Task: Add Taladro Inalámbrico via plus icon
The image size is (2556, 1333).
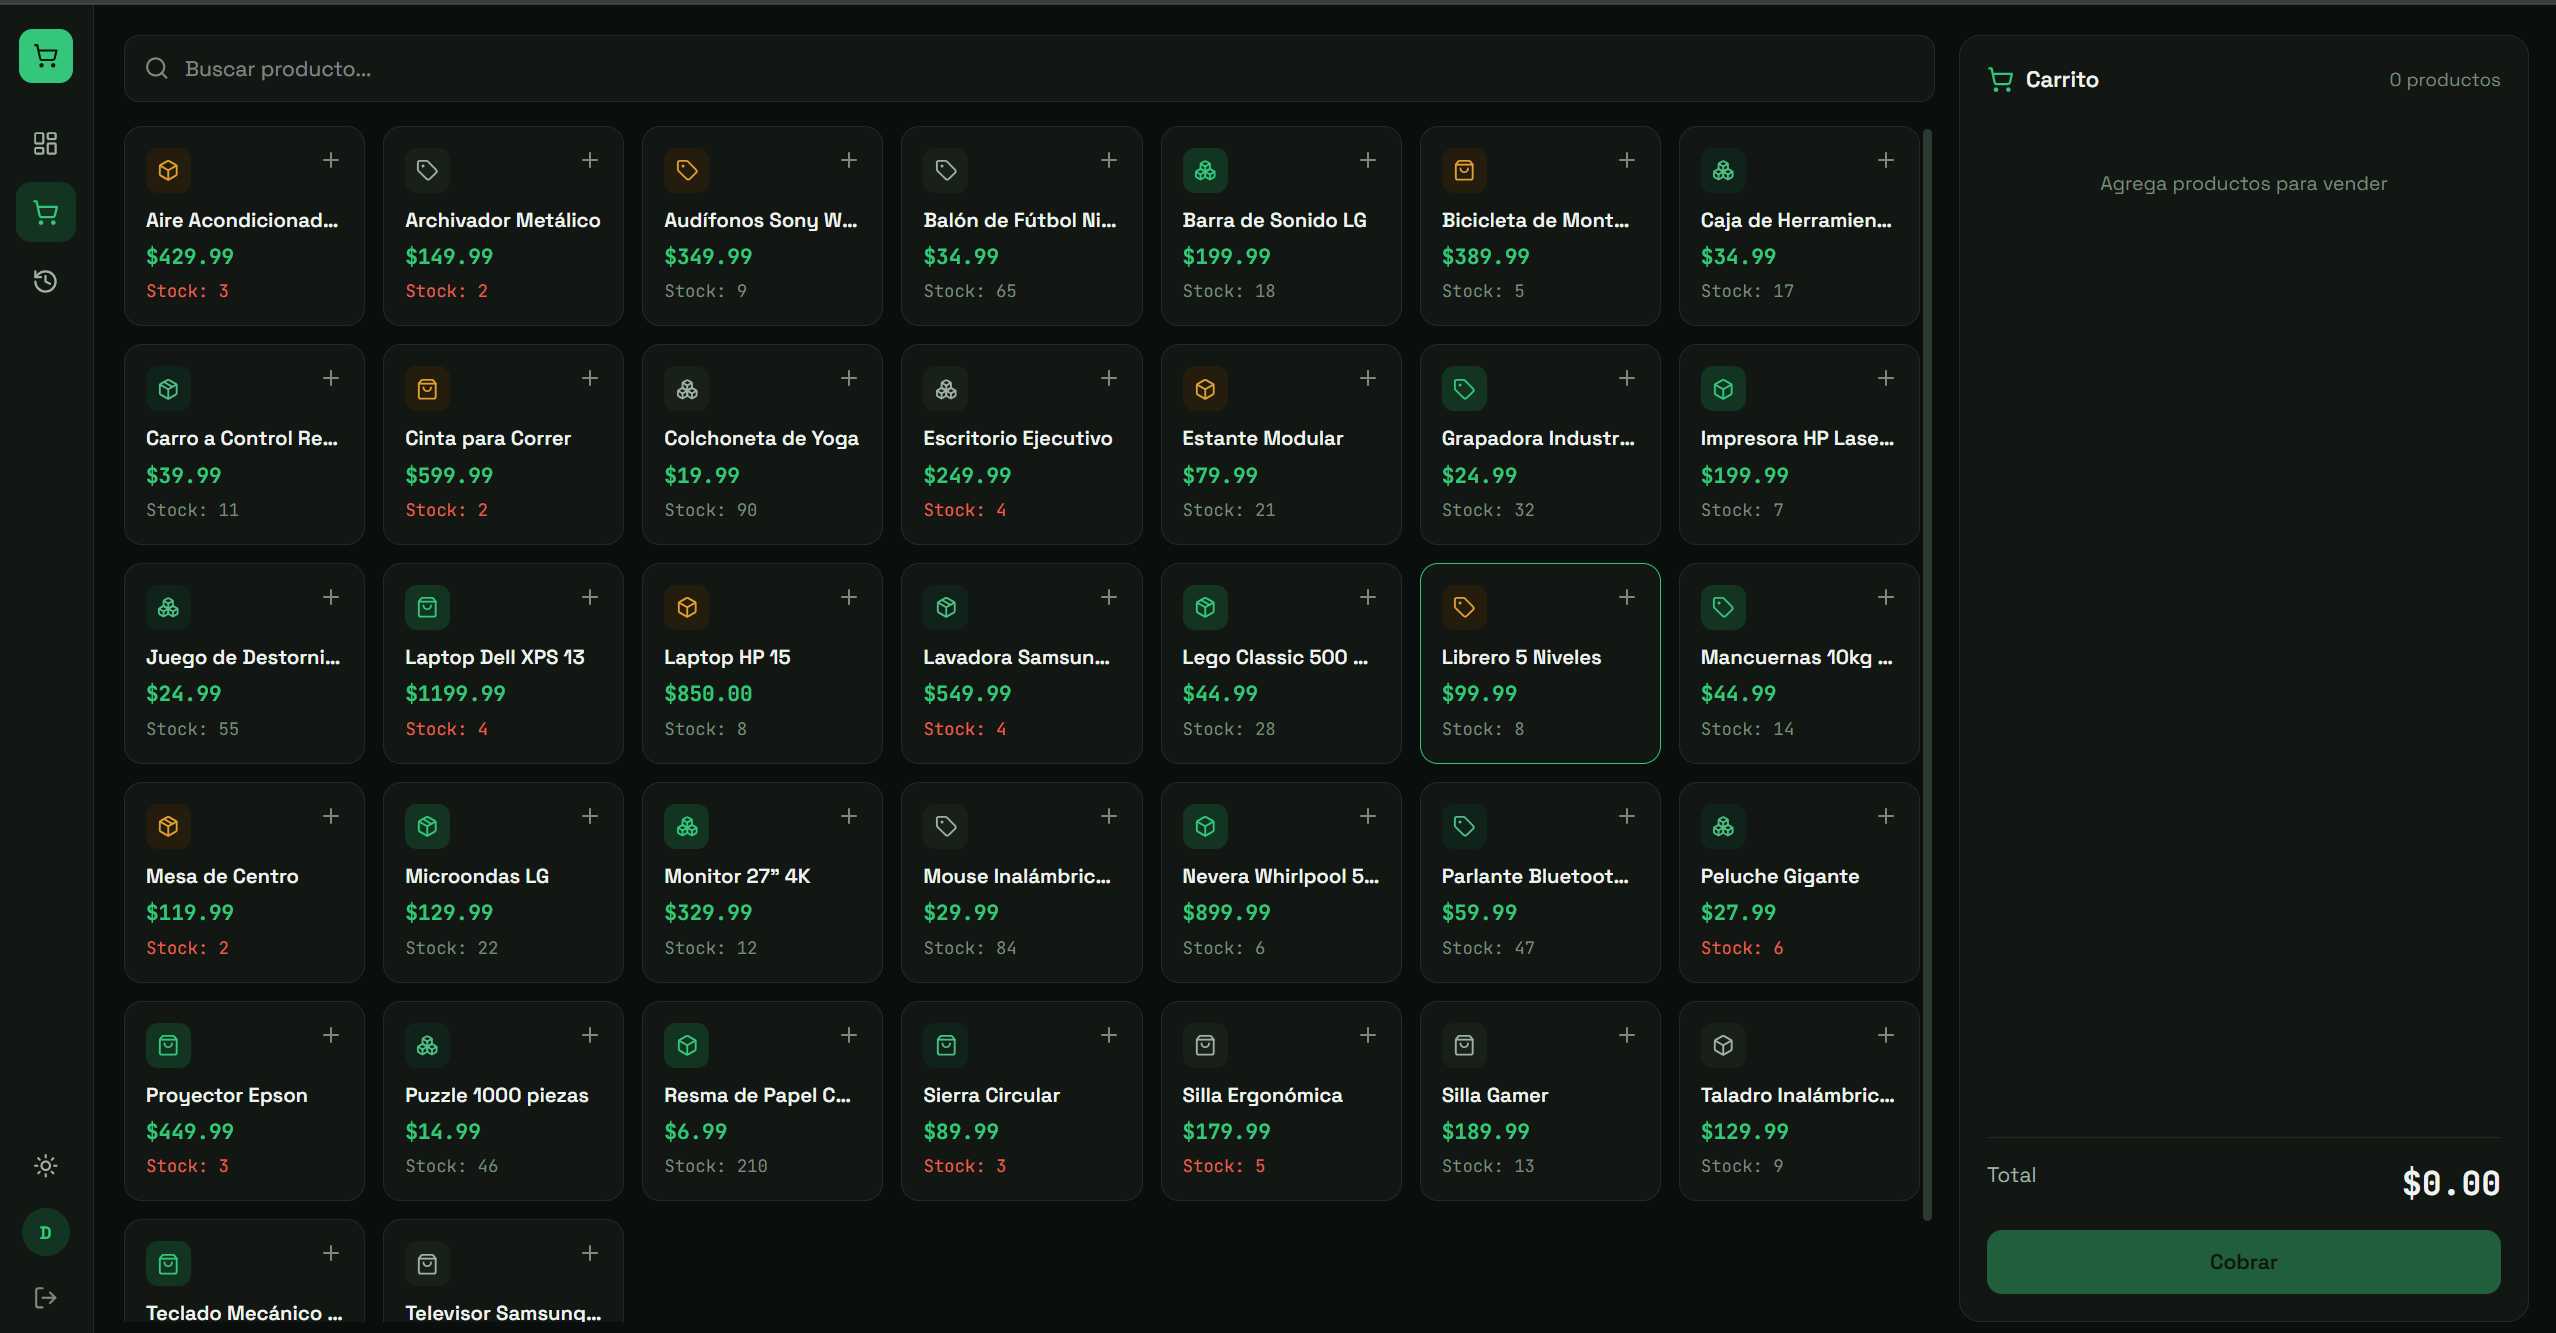Action: point(1886,1035)
